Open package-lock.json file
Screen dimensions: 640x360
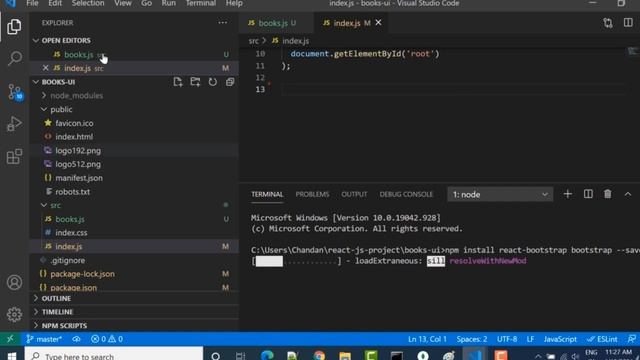tap(82, 274)
